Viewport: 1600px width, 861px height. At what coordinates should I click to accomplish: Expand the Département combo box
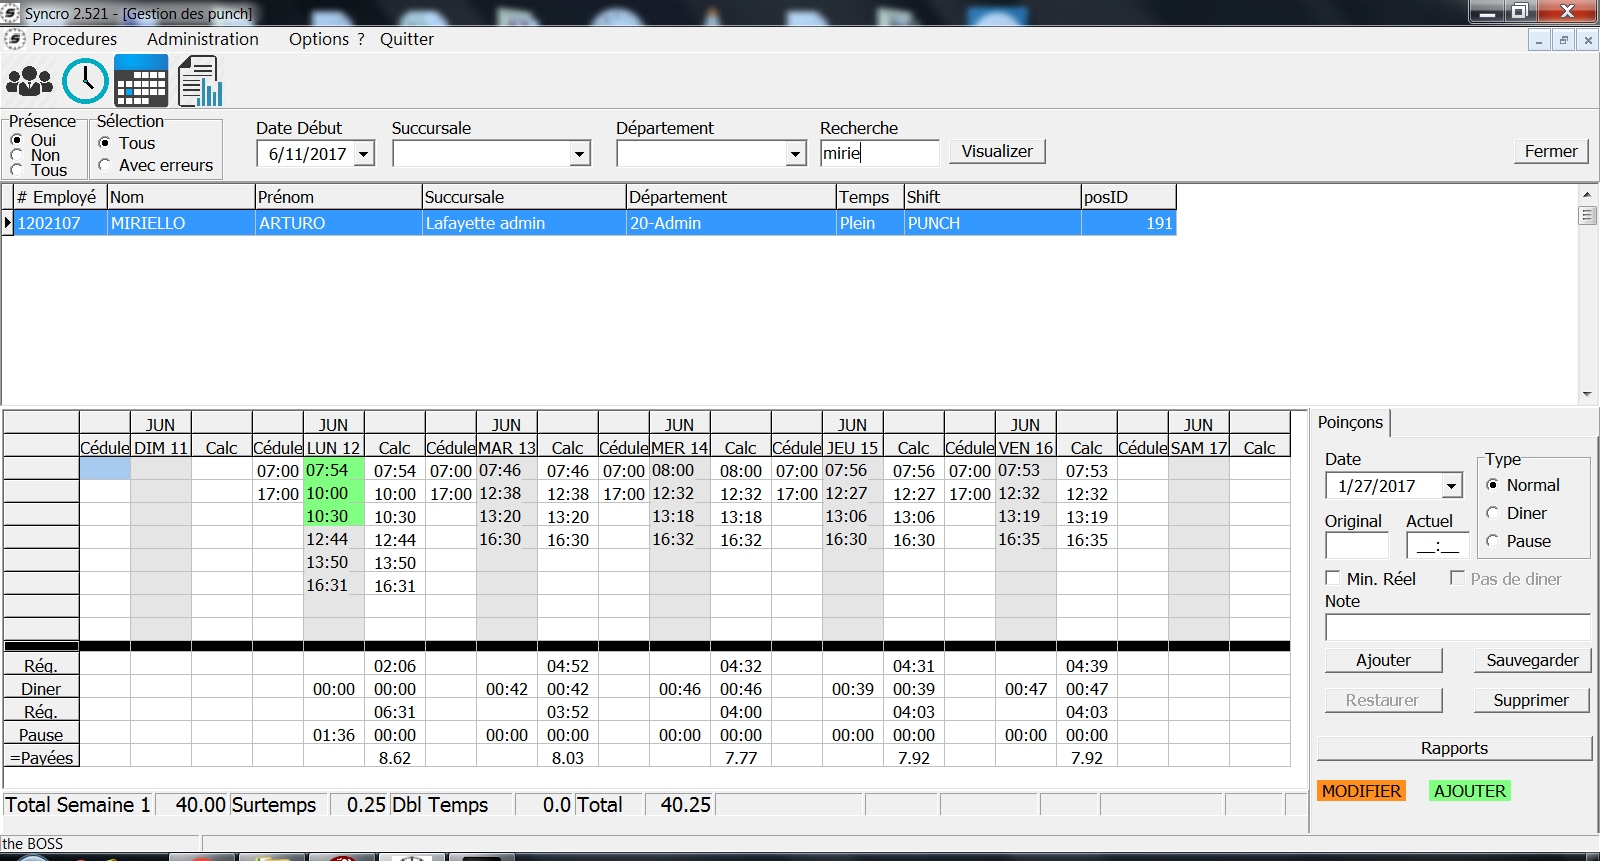tap(795, 154)
